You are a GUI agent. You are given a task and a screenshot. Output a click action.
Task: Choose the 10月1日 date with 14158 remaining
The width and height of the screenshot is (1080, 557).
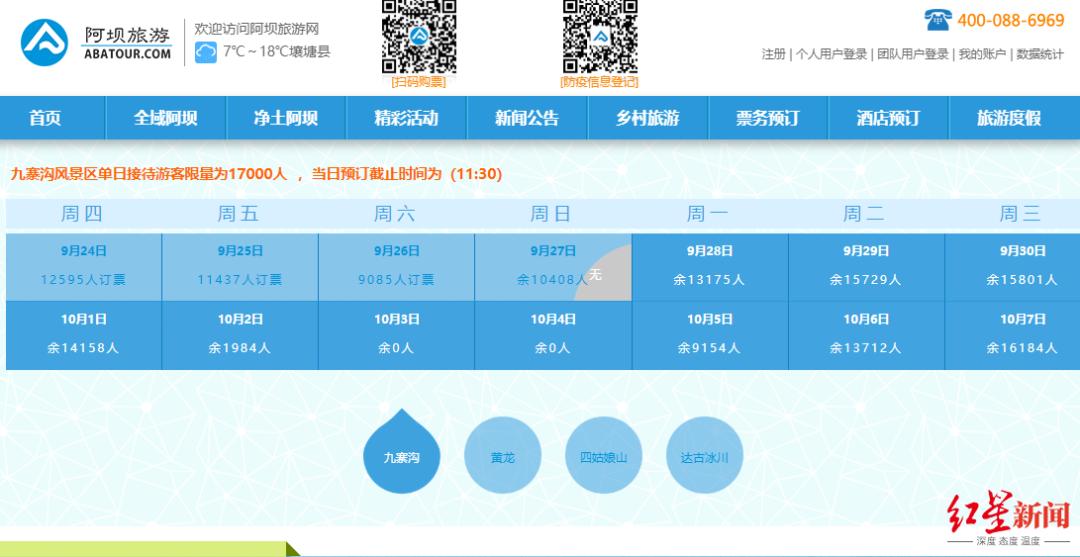(x=83, y=335)
